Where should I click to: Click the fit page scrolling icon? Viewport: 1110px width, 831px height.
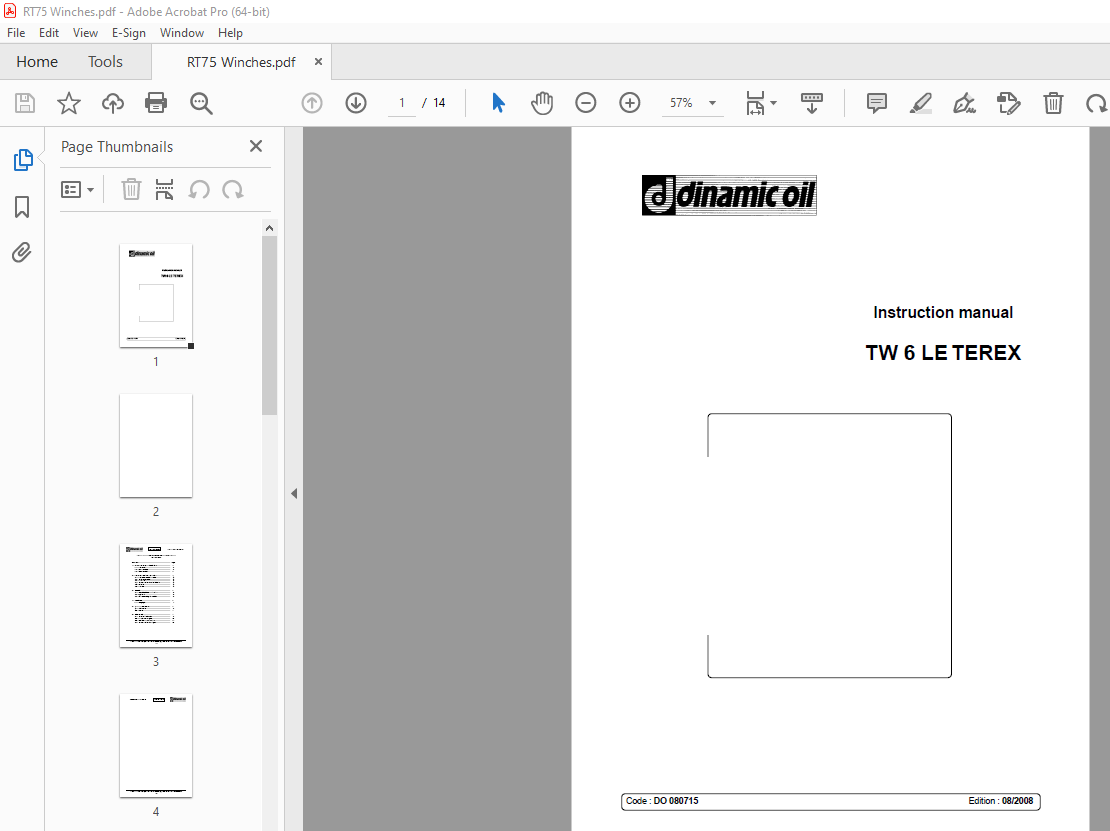(755, 103)
